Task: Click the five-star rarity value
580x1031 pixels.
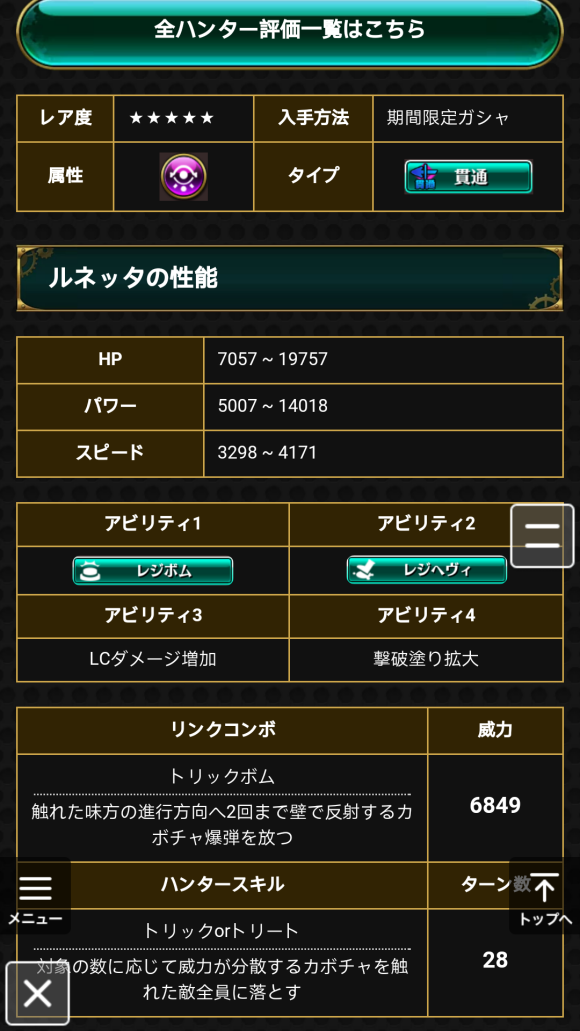Action: [x=172, y=118]
